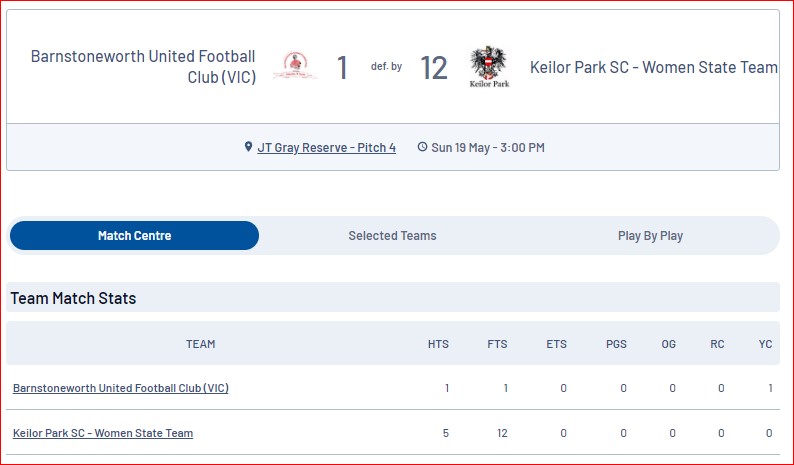
Task: Click the Keilor Park eagle crest logo
Action: click(x=489, y=66)
